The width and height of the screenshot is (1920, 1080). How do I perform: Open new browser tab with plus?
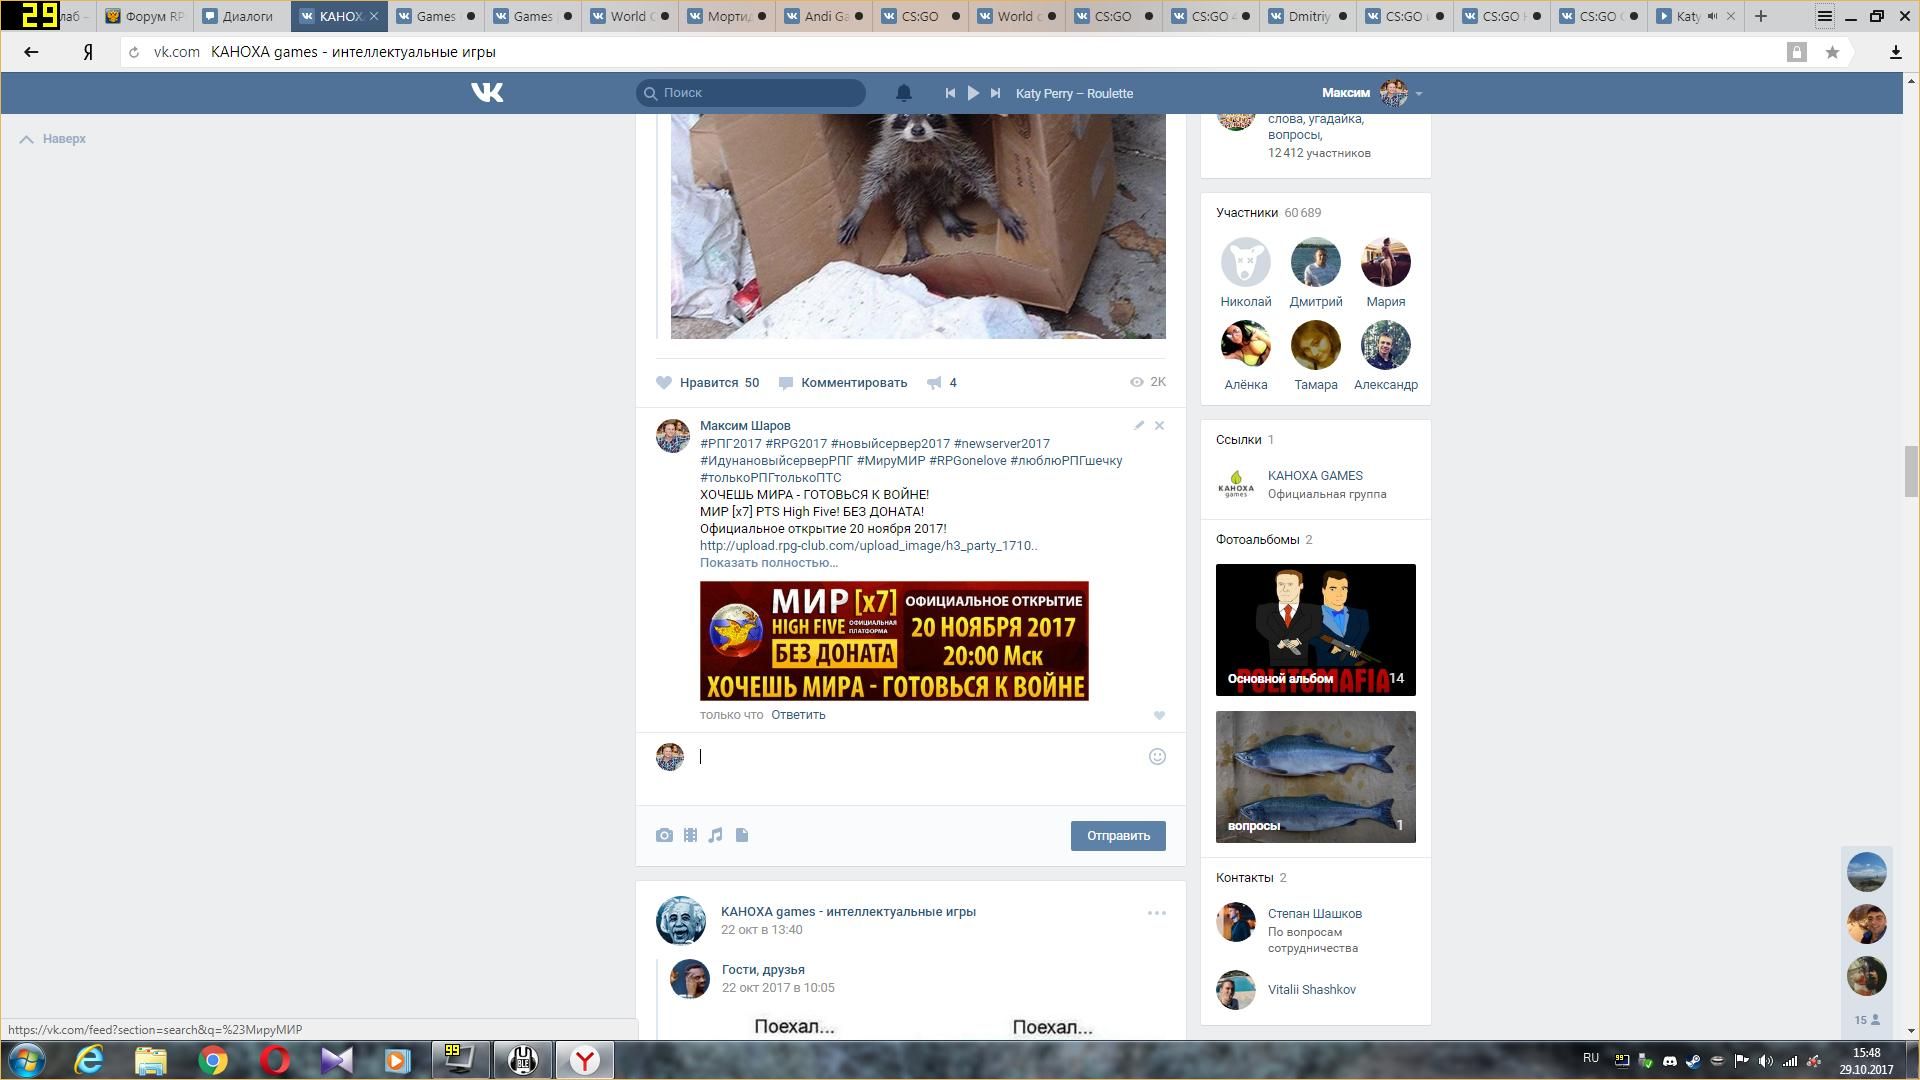[x=1761, y=16]
